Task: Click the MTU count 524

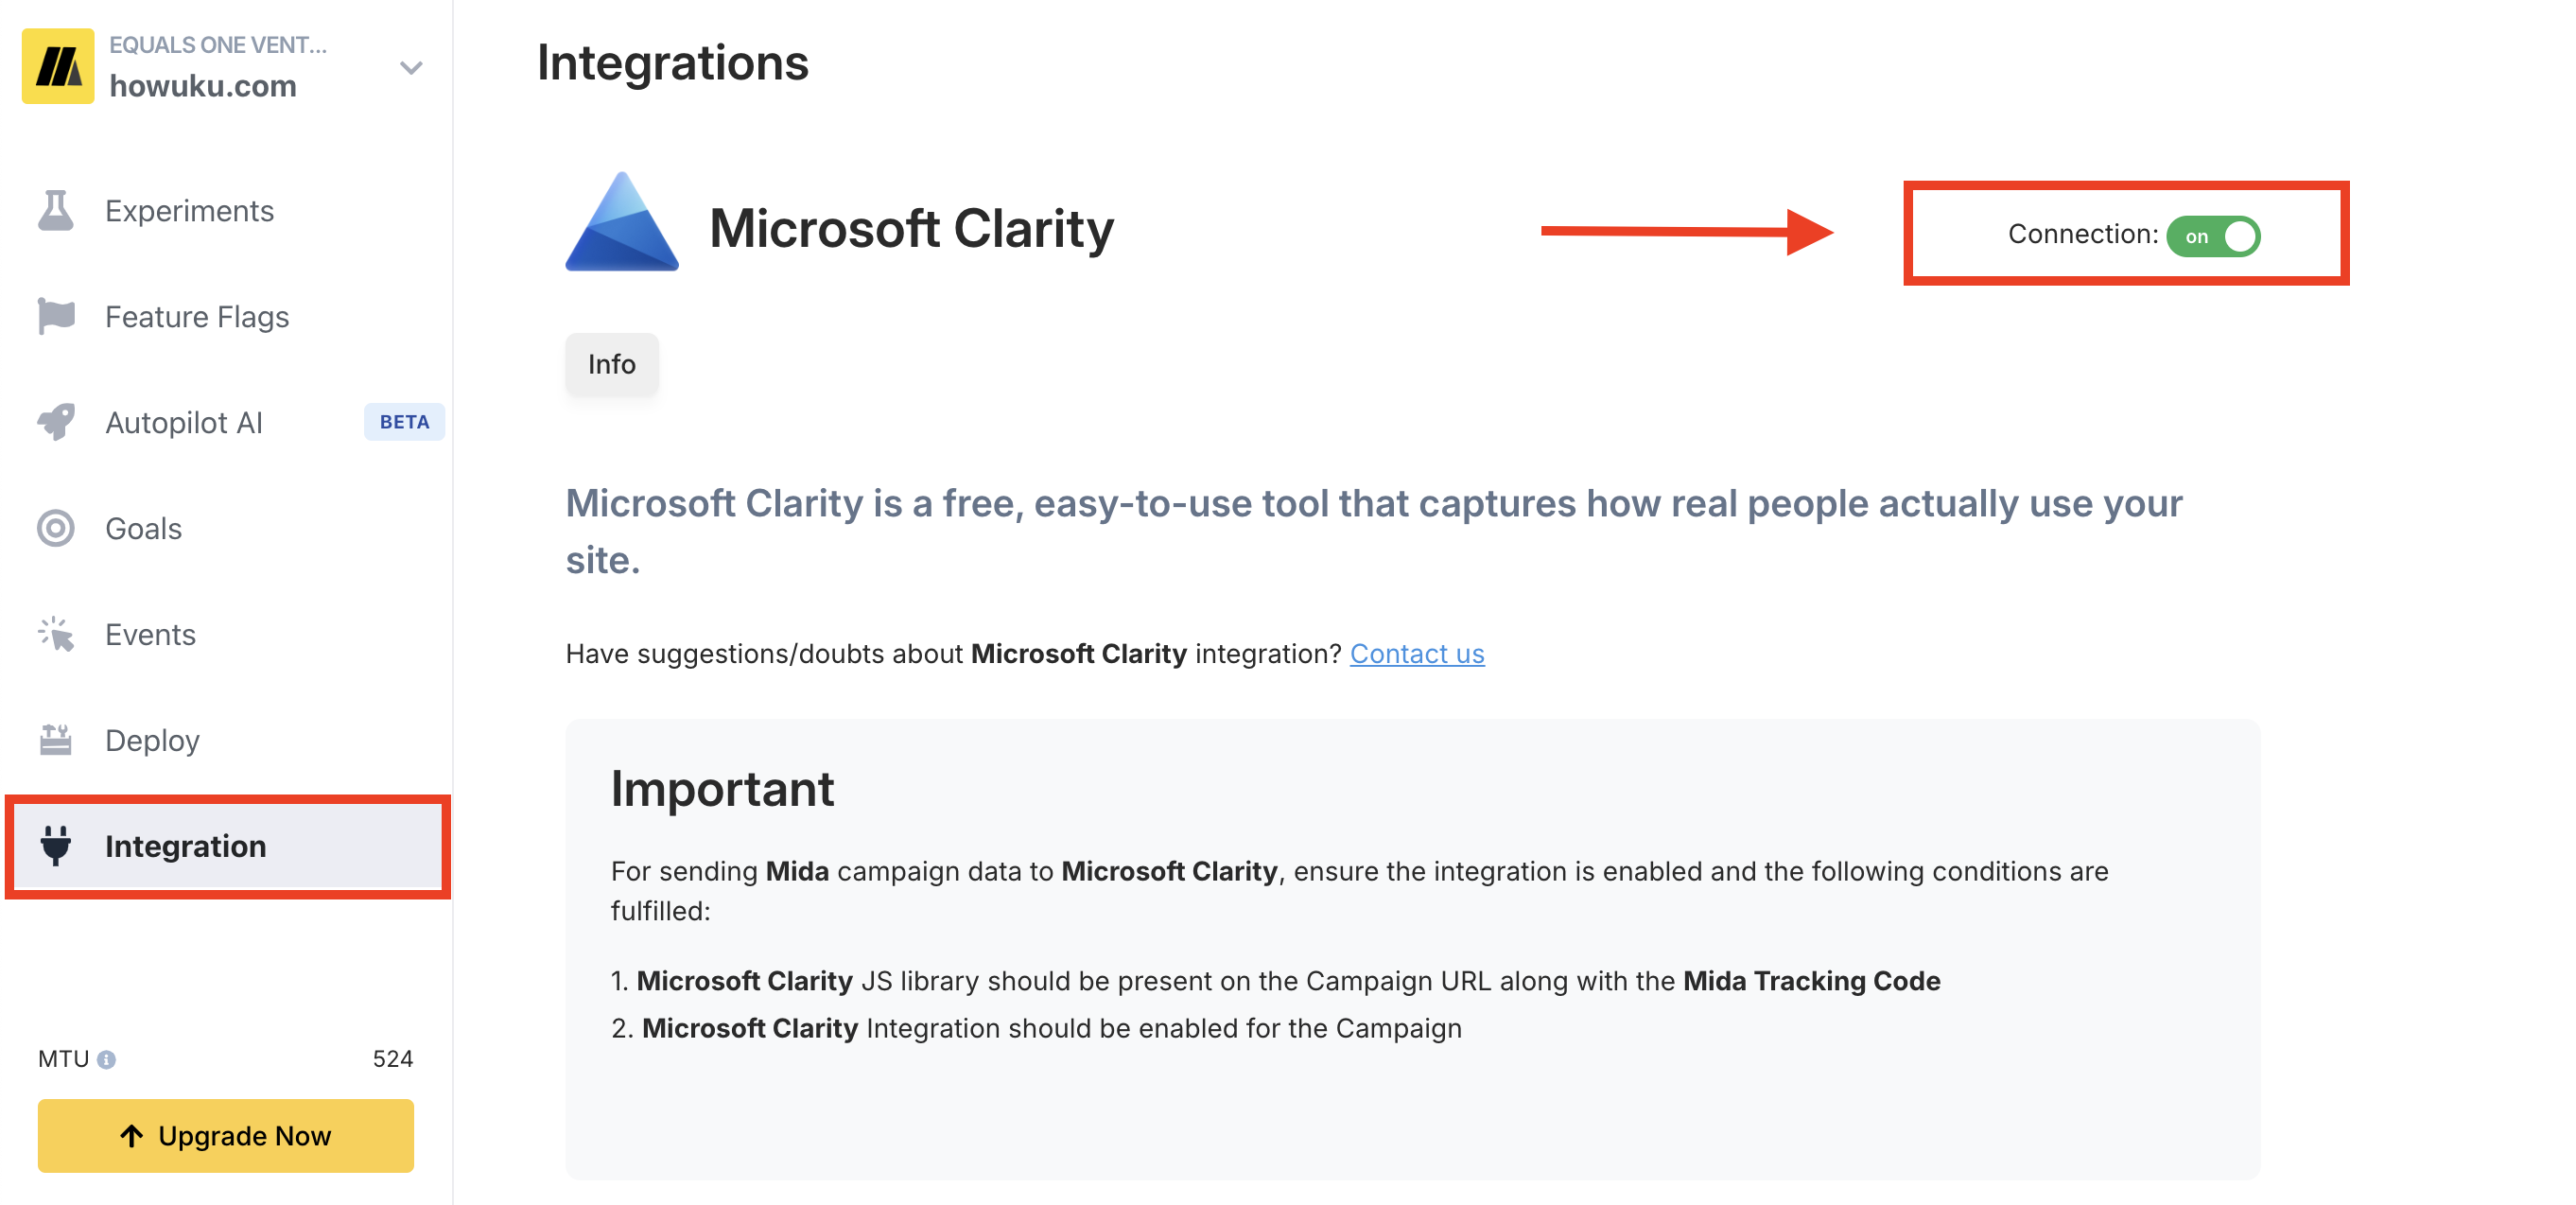Action: 392,1059
